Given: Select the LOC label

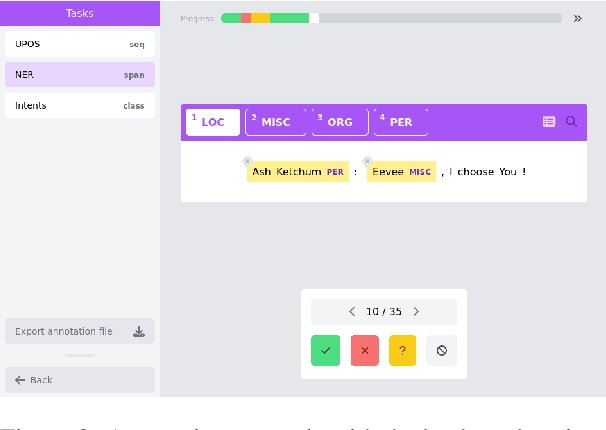Looking at the screenshot, I should pyautogui.click(x=213, y=122).
